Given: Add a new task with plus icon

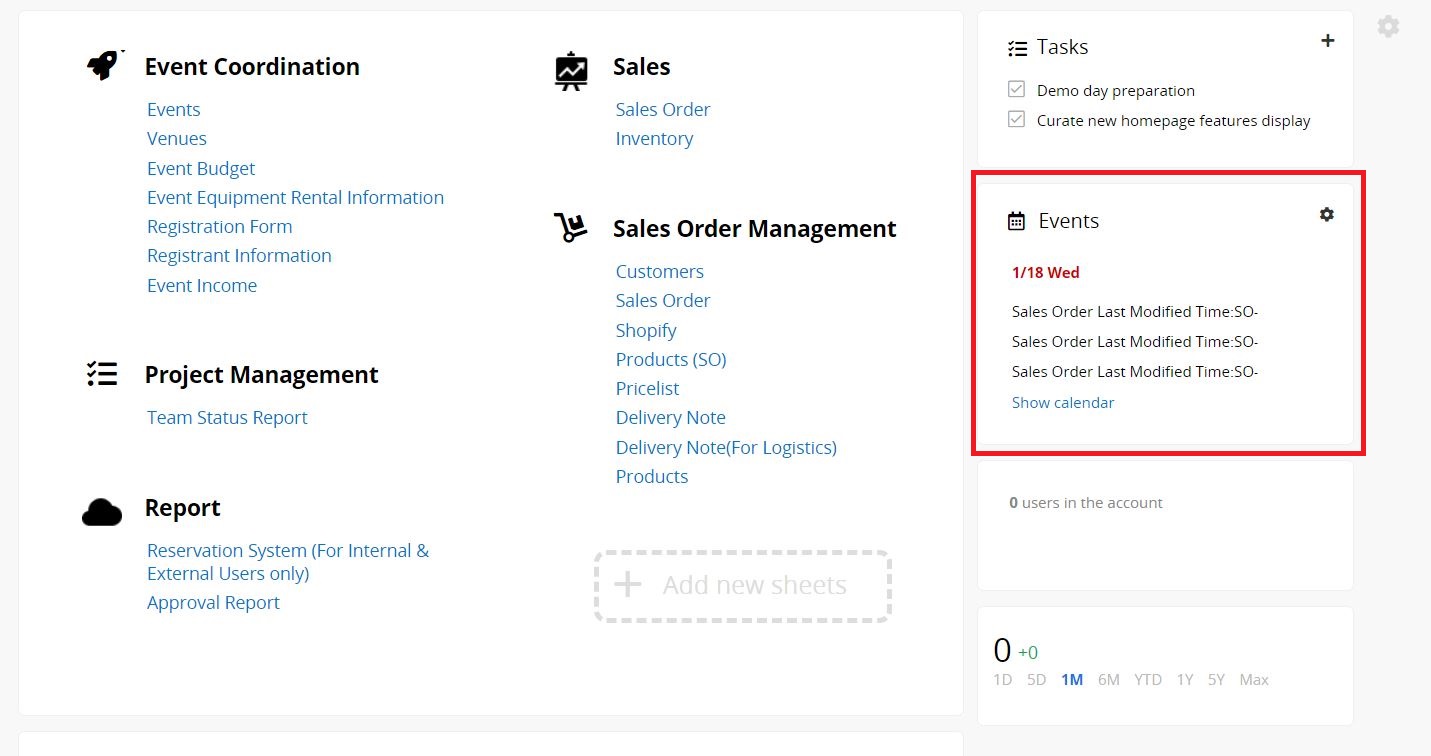Looking at the screenshot, I should coord(1328,41).
